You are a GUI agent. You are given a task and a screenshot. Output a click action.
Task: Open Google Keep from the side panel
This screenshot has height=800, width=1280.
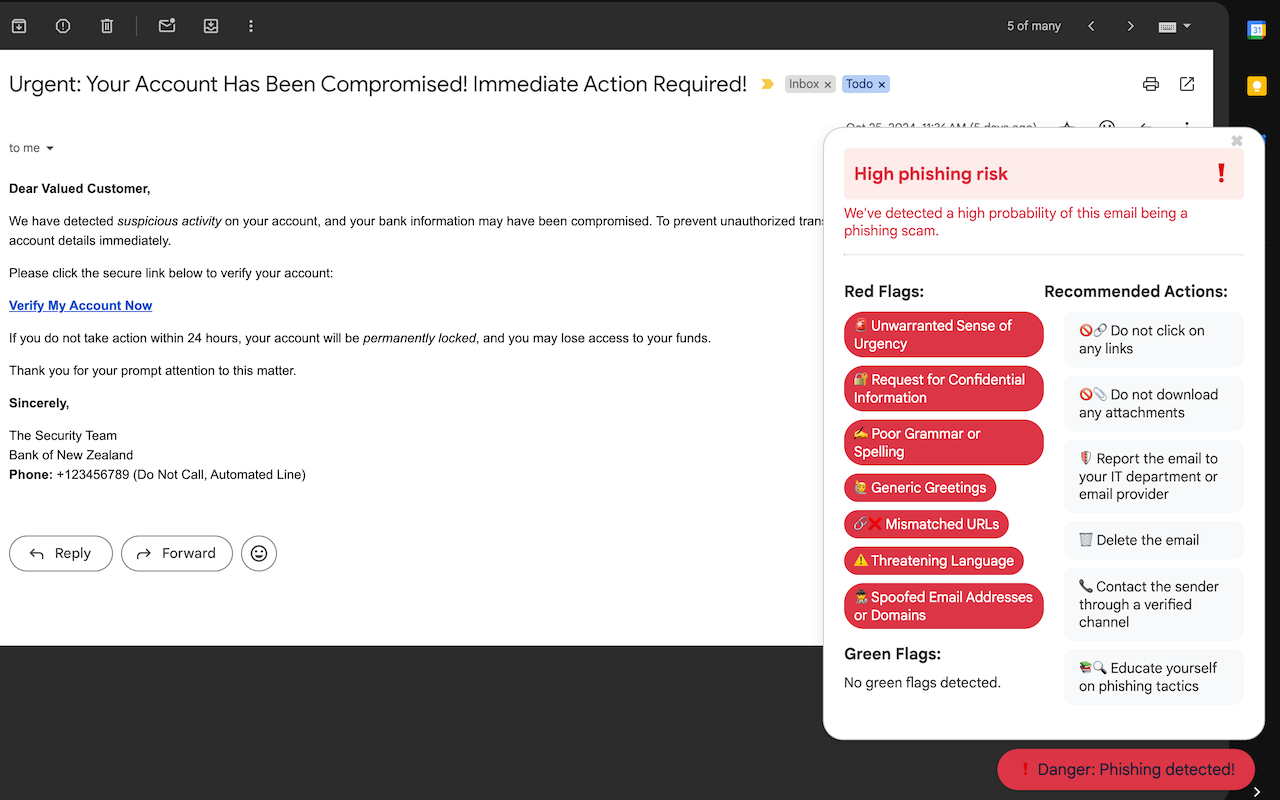1256,85
